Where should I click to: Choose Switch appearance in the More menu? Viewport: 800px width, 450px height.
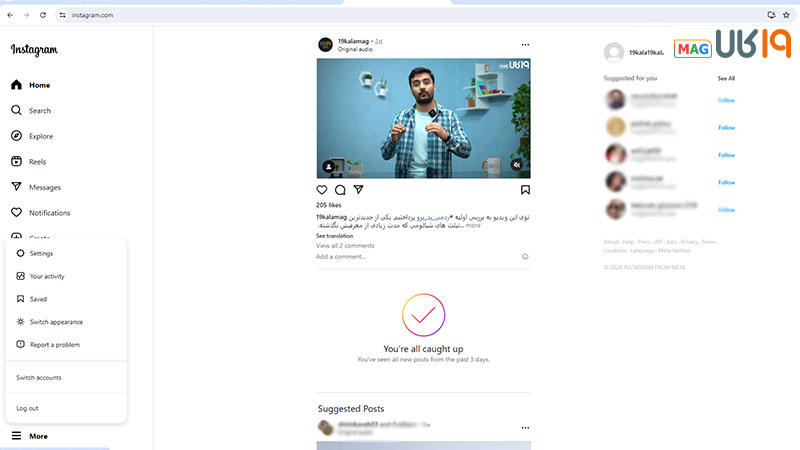(x=56, y=322)
